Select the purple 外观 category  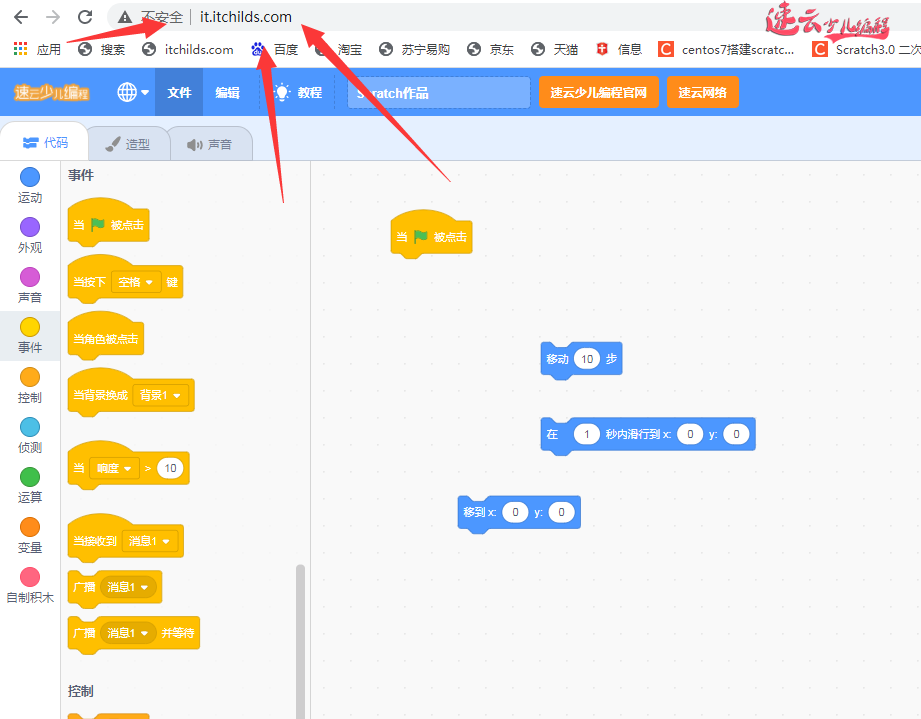[x=30, y=227]
